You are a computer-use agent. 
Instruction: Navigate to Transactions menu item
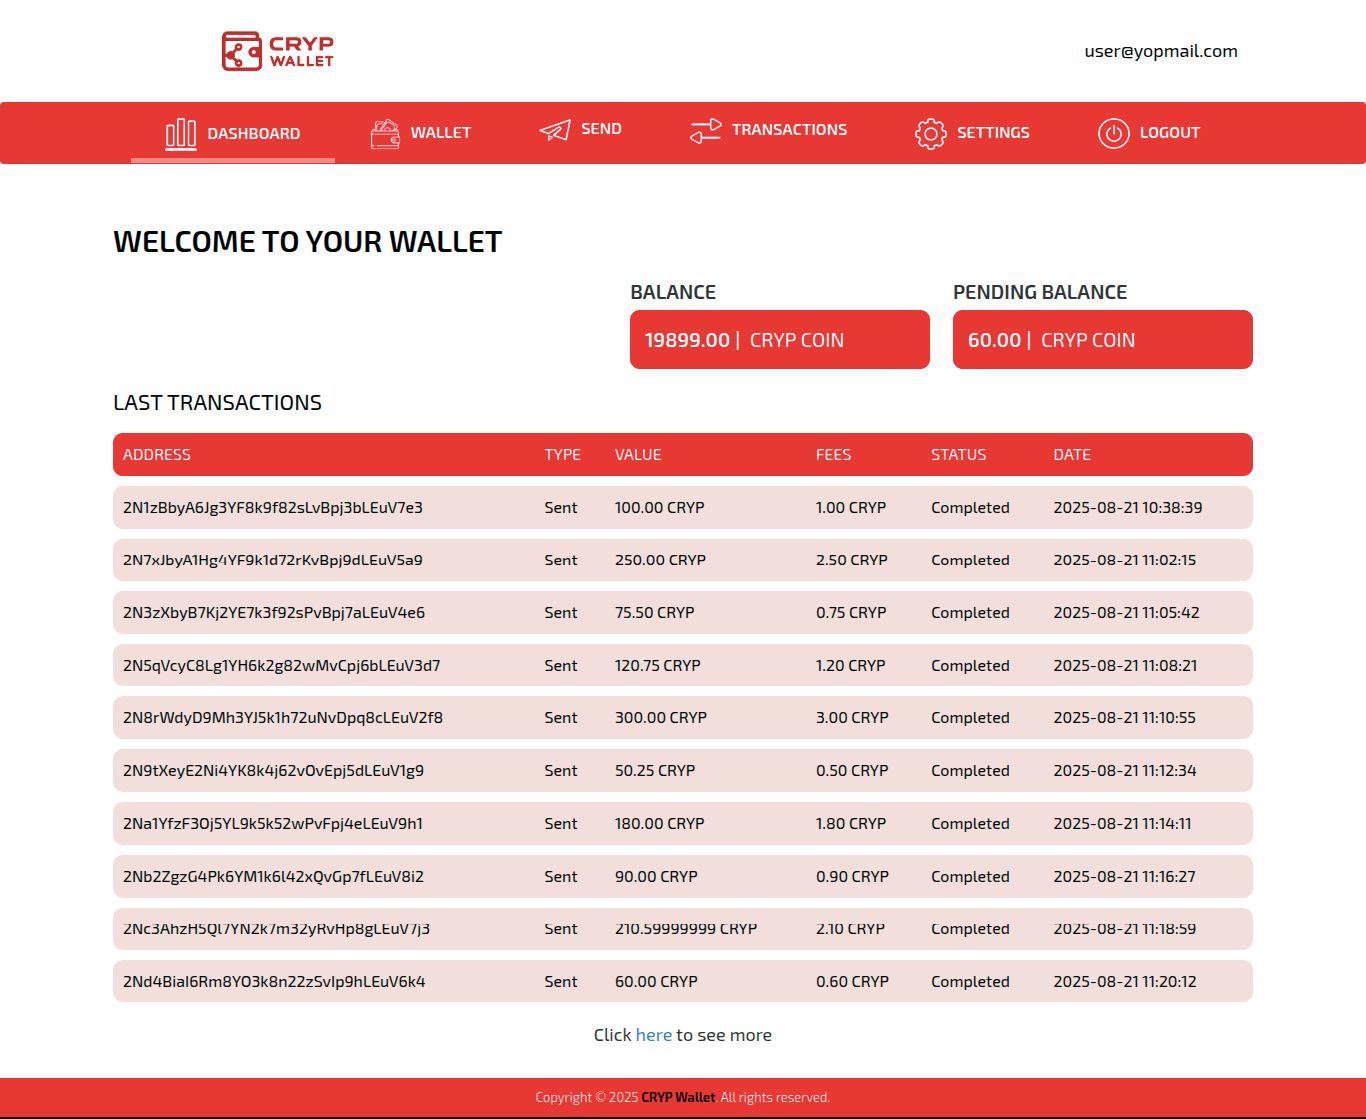pyautogui.click(x=768, y=131)
